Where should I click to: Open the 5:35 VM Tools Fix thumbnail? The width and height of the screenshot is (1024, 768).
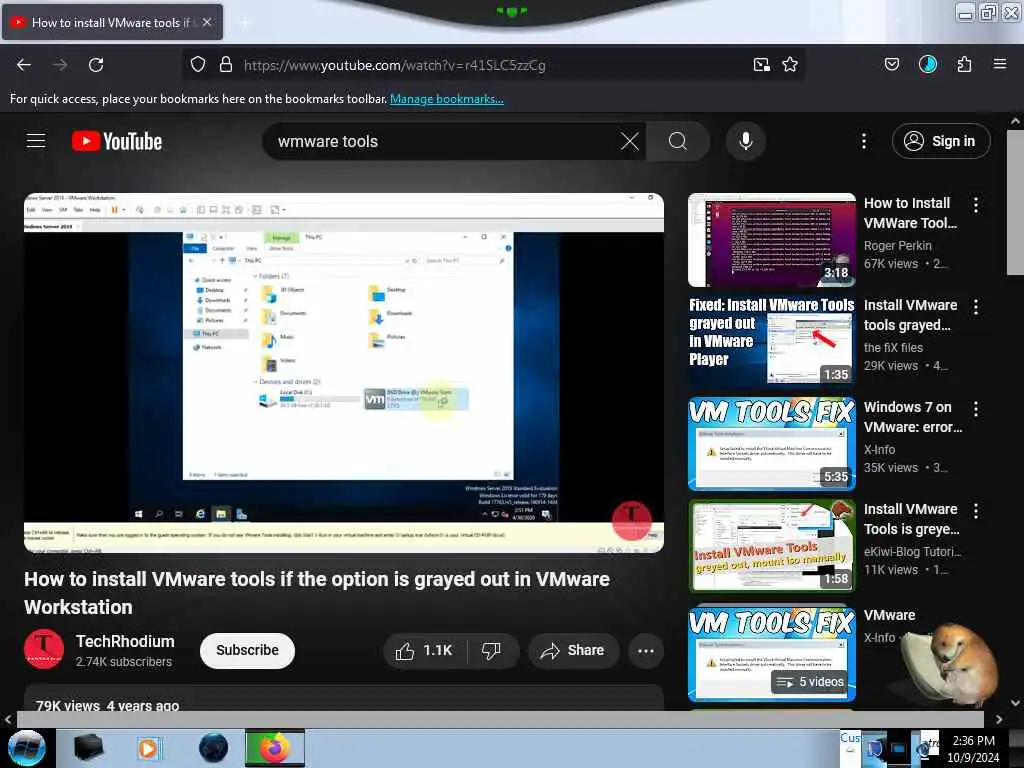[772, 443]
